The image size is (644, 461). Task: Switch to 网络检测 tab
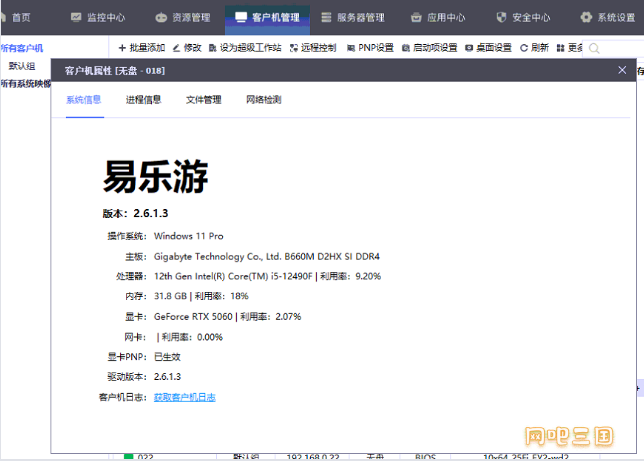(264, 100)
